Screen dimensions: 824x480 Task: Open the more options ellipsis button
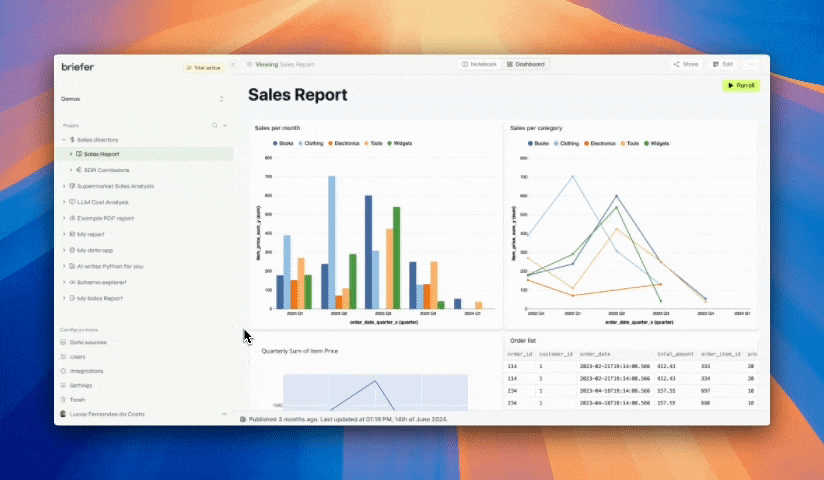pos(751,64)
